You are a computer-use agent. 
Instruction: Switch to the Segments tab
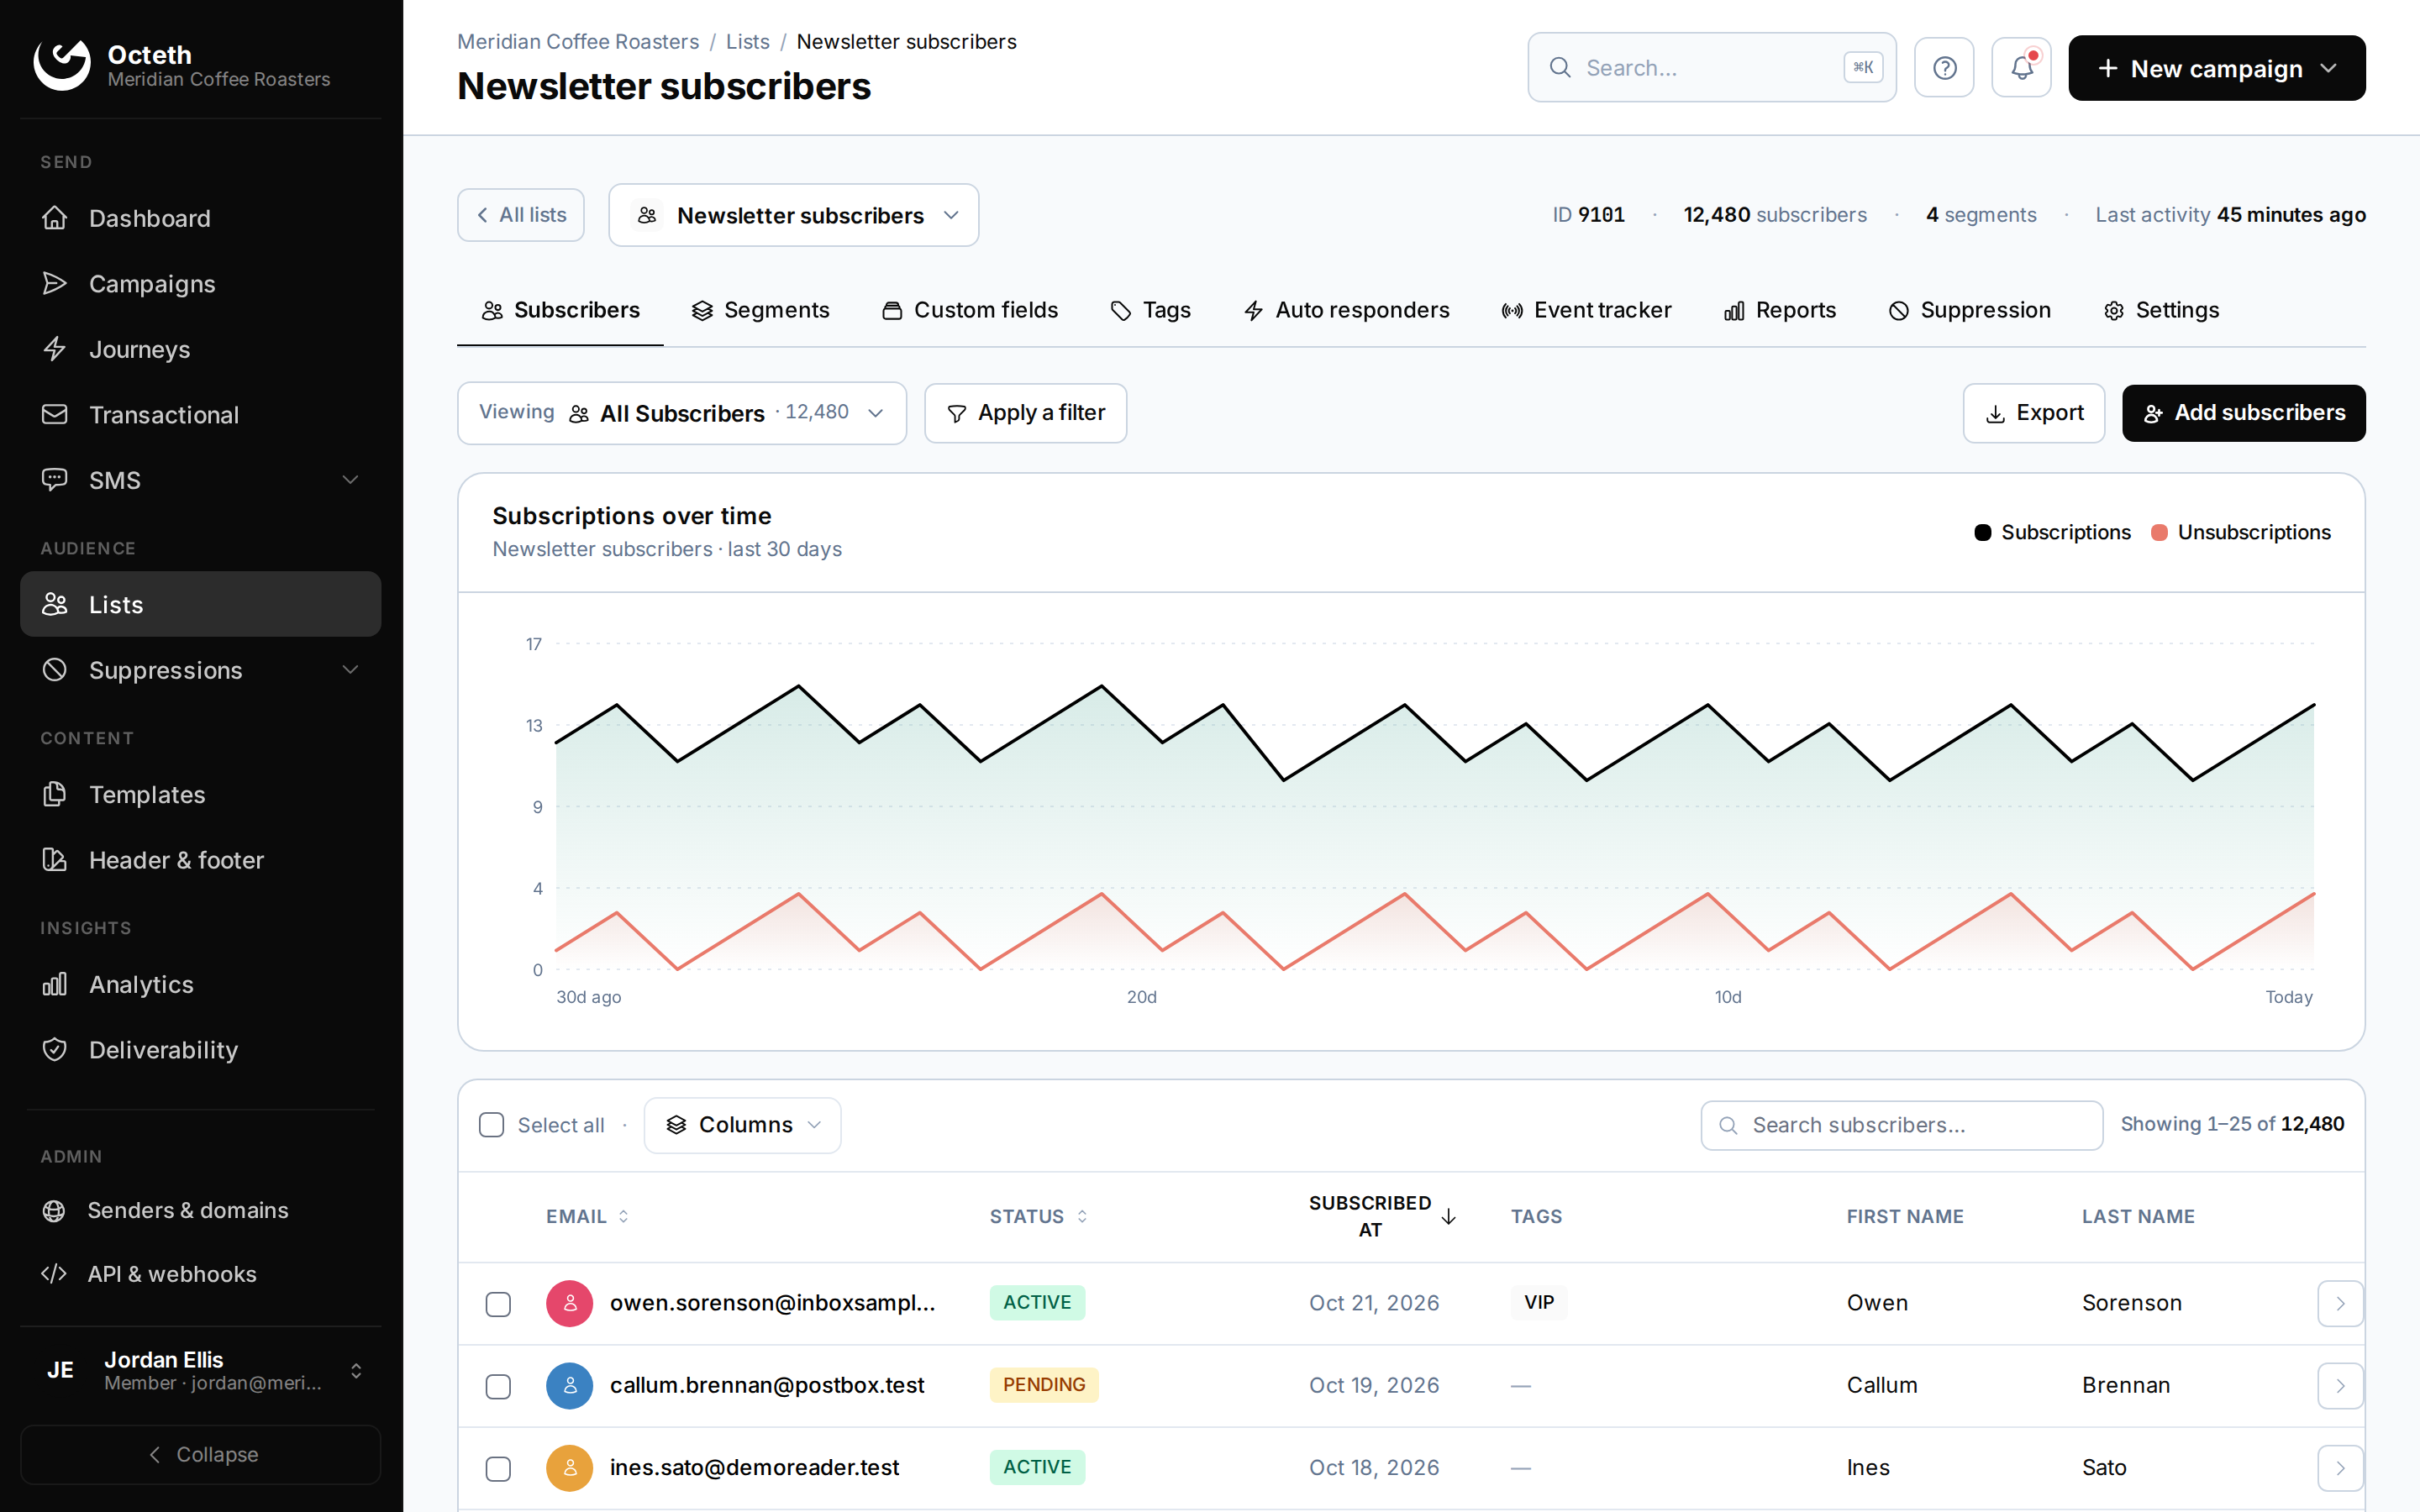pyautogui.click(x=761, y=310)
